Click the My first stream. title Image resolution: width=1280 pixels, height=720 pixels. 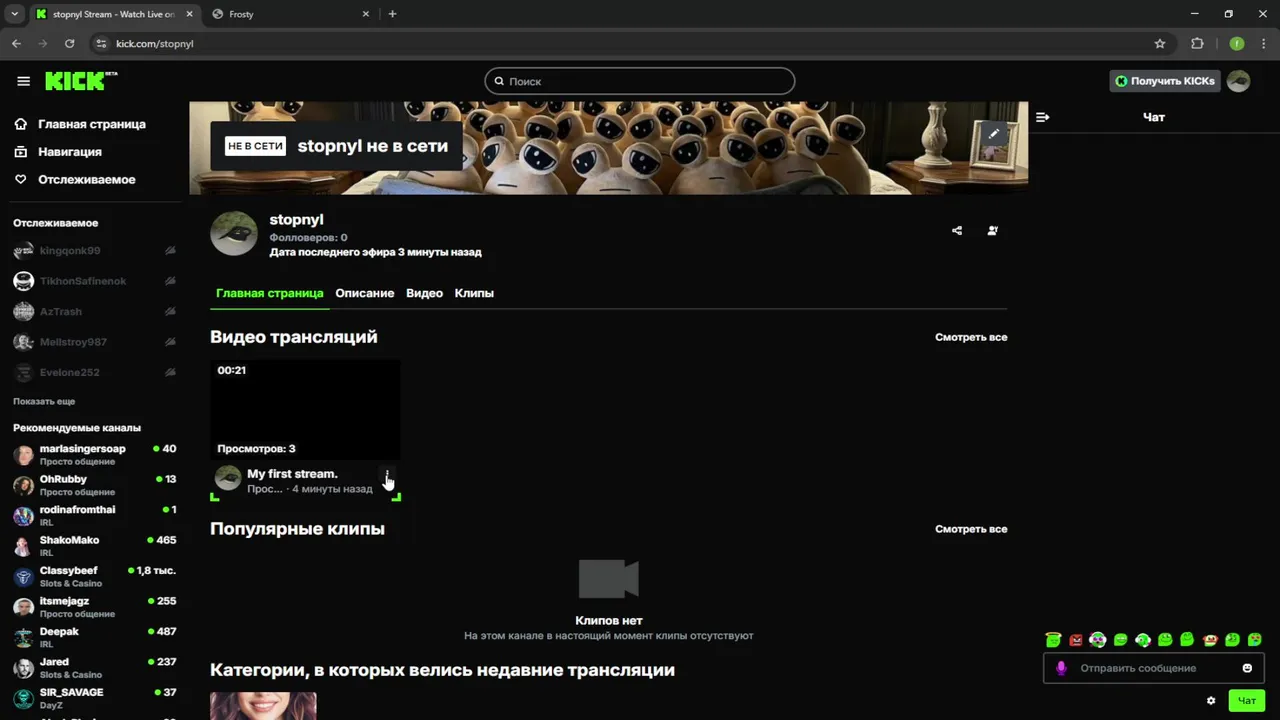point(292,474)
